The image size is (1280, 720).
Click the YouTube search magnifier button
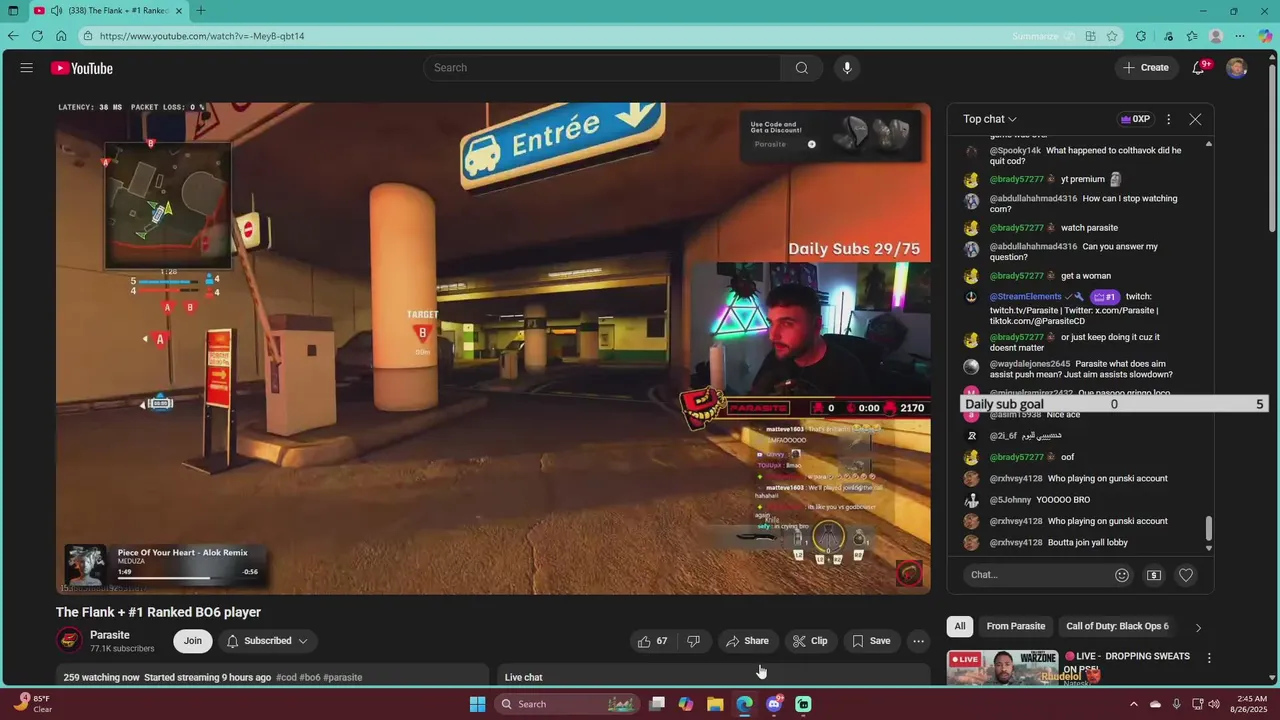point(801,68)
